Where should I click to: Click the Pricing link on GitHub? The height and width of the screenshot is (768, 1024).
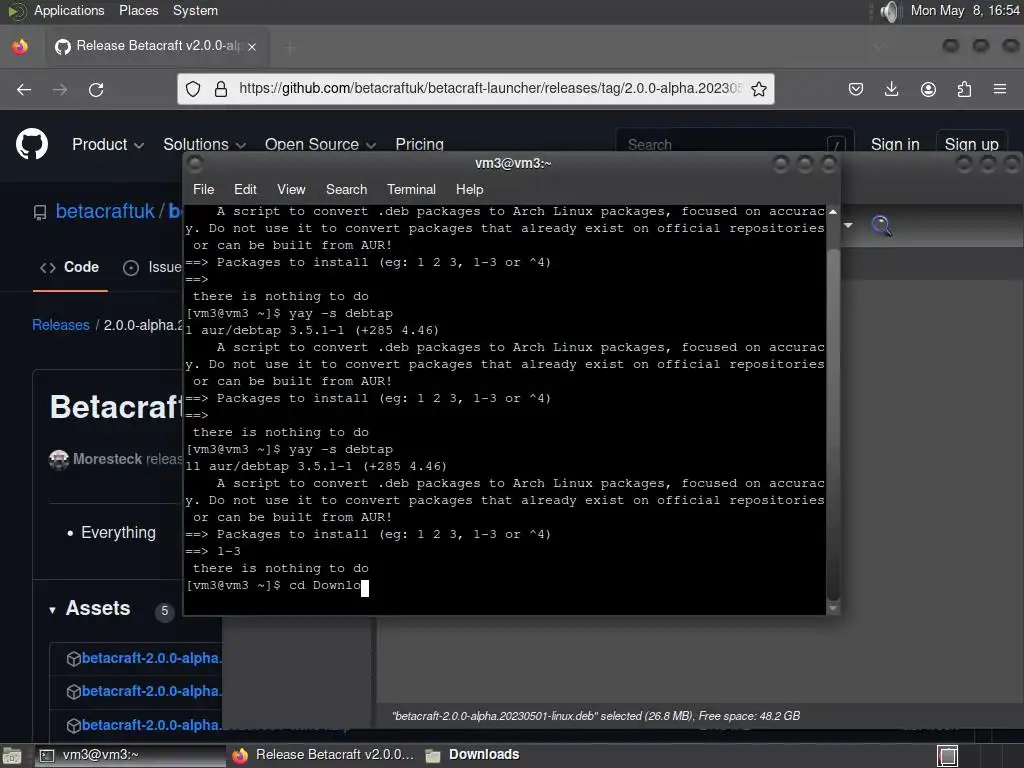tap(419, 144)
